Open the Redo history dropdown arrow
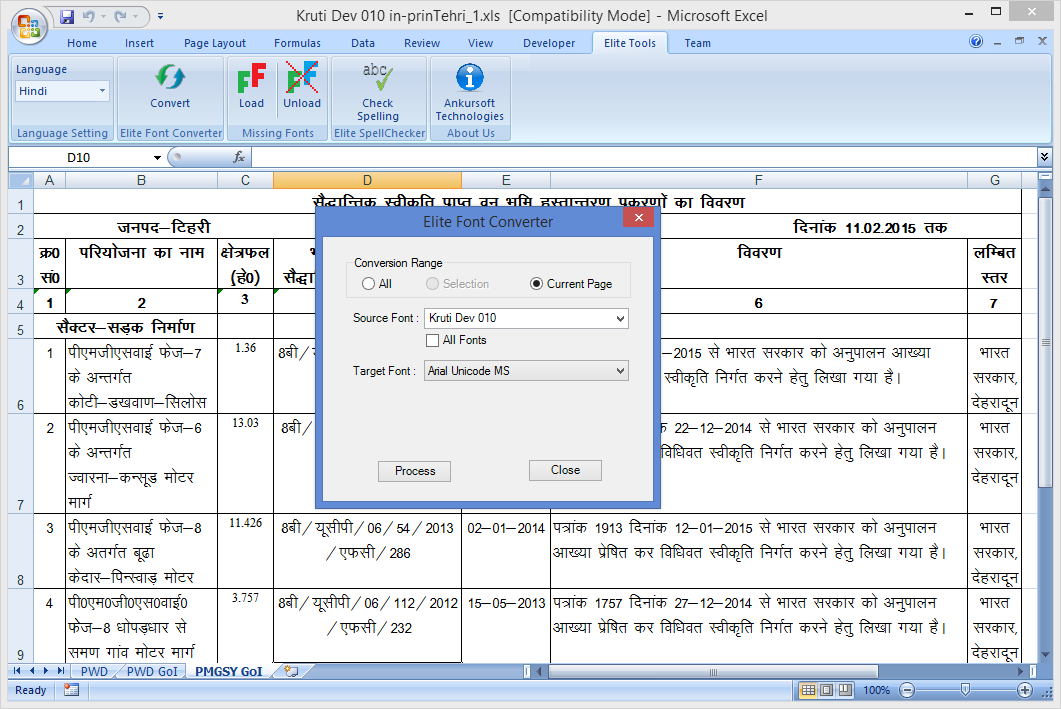The width and height of the screenshot is (1061, 709). 135,16
